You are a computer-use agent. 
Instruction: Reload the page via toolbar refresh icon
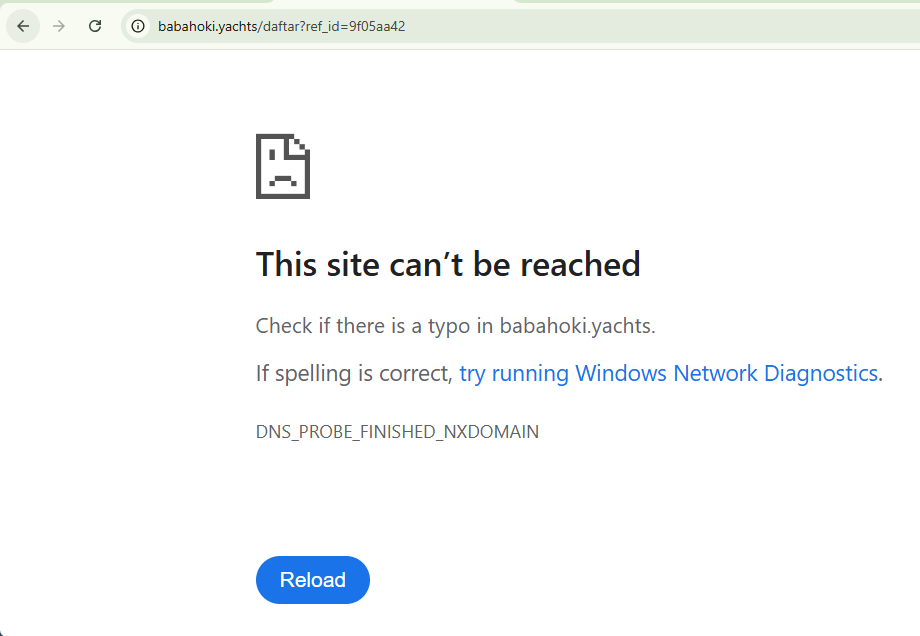pyautogui.click(x=95, y=26)
